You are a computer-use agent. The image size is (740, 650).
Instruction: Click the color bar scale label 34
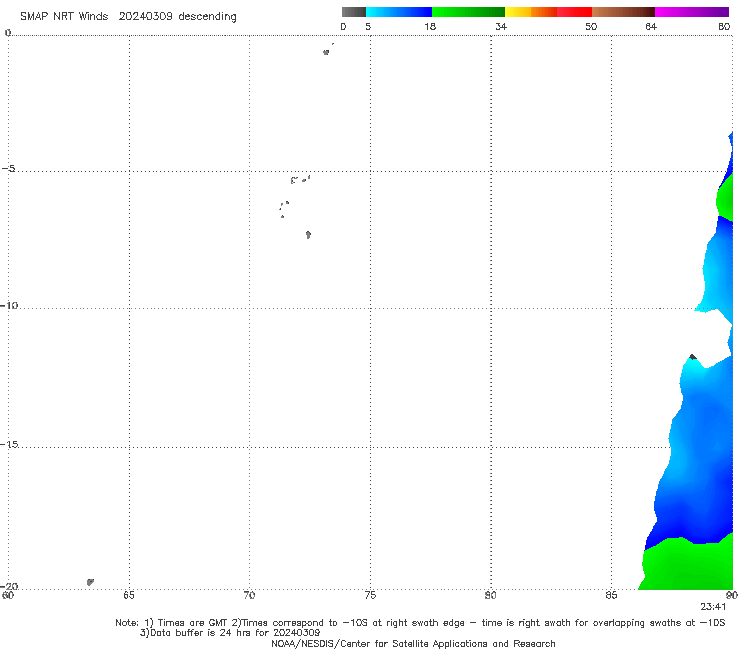[501, 26]
